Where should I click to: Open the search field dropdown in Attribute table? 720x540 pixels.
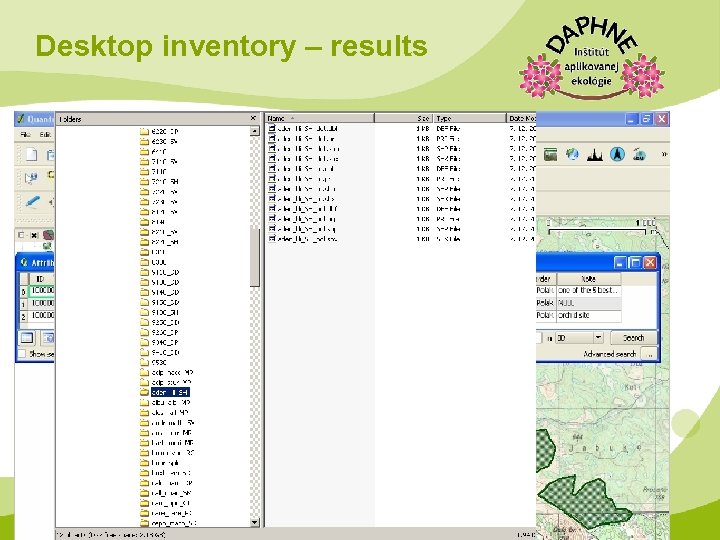tap(598, 338)
